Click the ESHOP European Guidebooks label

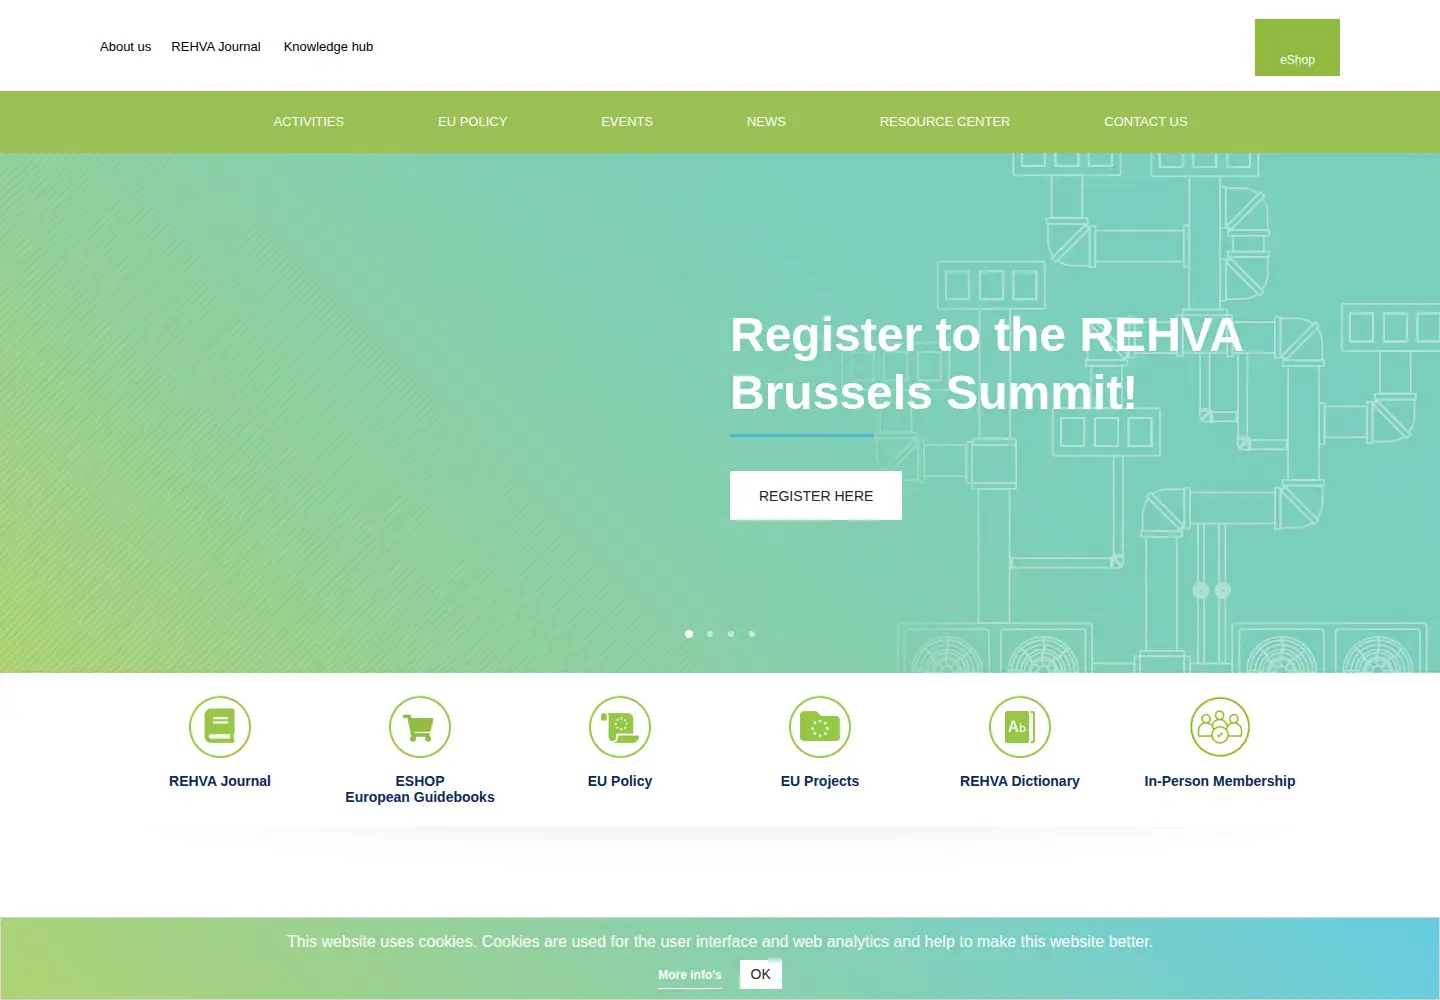(420, 789)
